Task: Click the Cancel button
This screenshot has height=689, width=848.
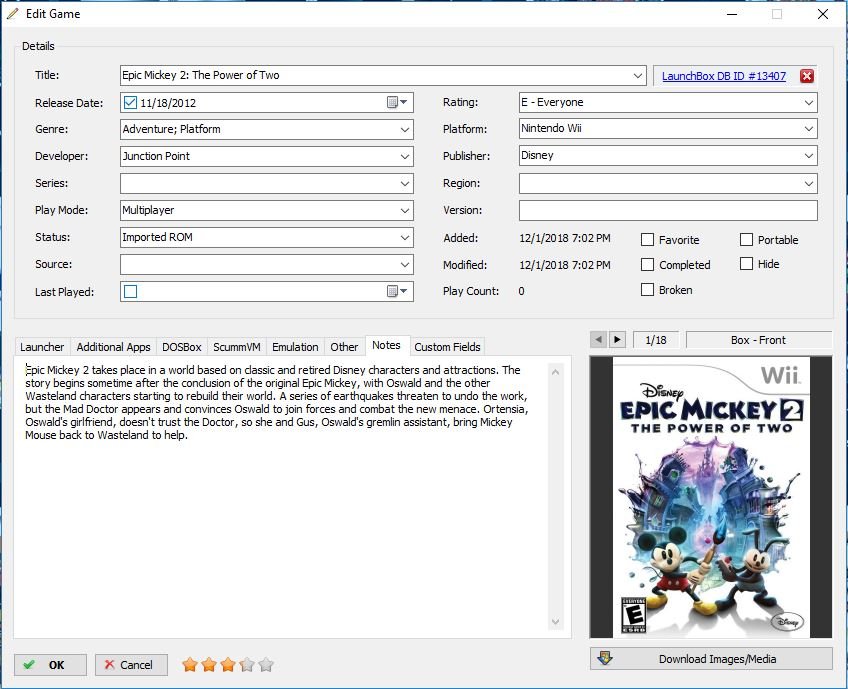Action: coord(131,665)
